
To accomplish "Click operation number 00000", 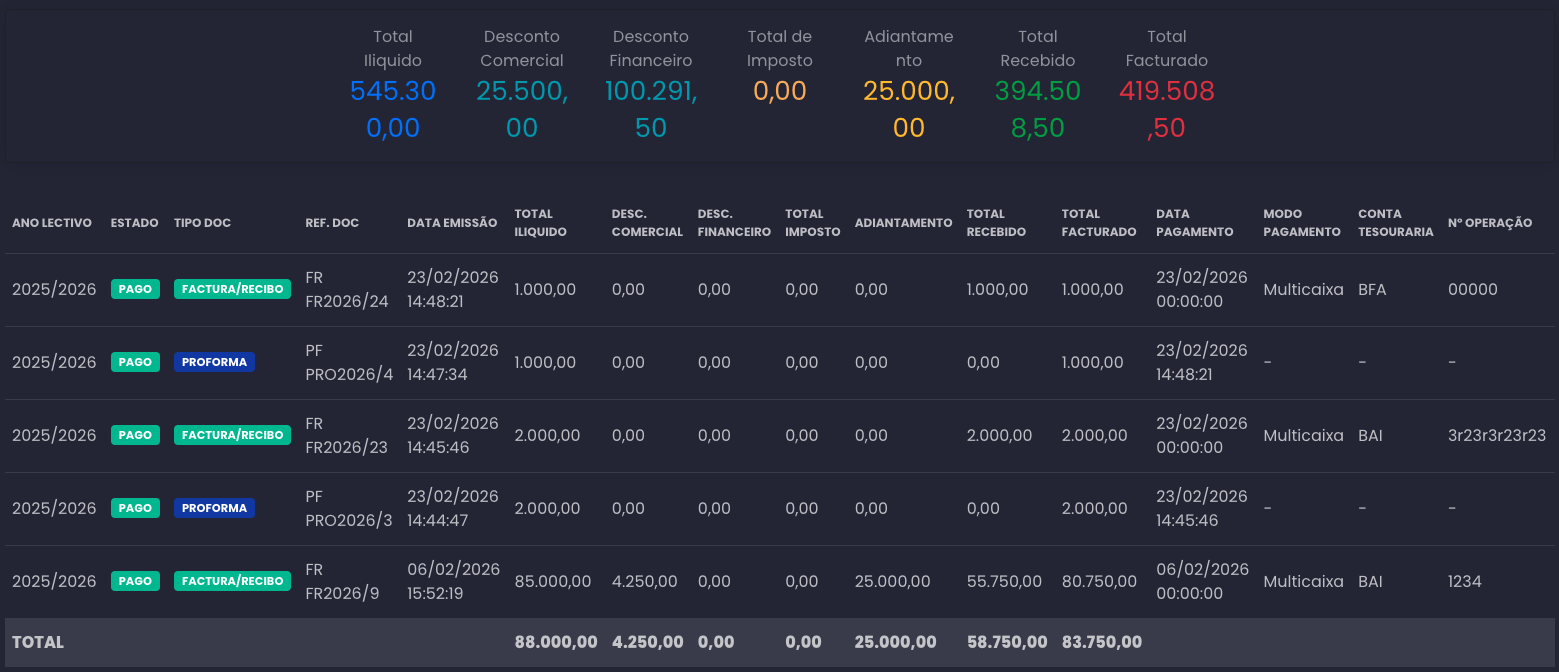I will point(1473,290).
